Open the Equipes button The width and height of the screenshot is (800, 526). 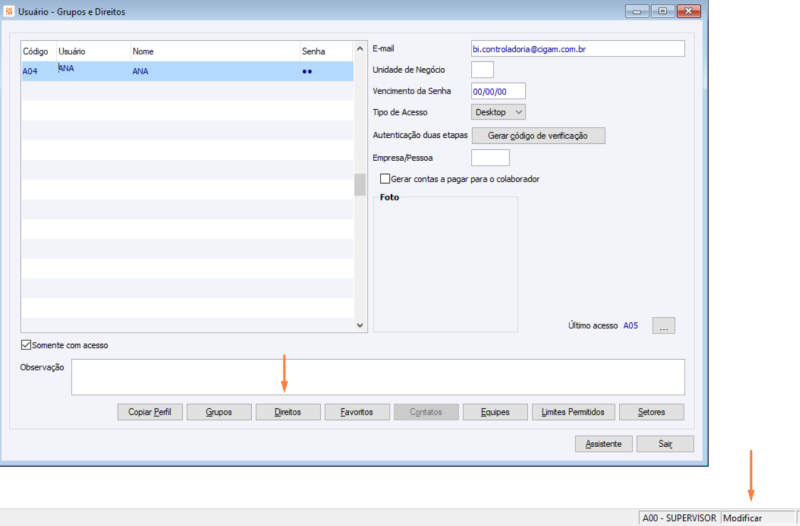pos(495,412)
